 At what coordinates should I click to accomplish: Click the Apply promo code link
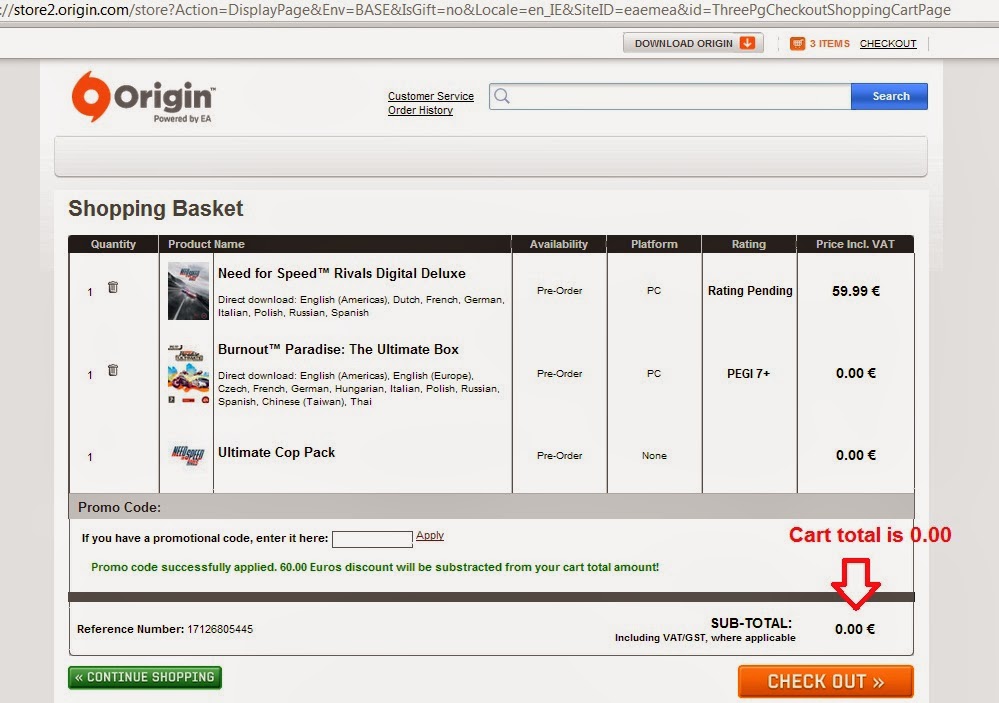point(430,535)
